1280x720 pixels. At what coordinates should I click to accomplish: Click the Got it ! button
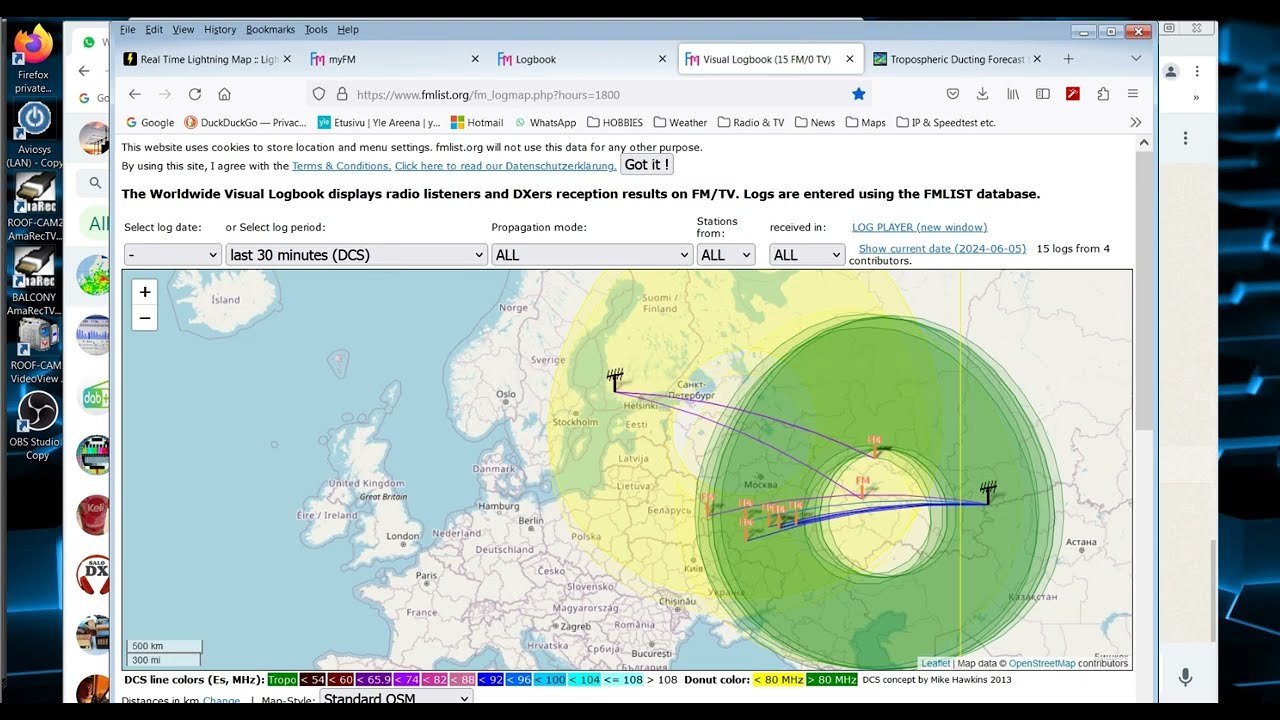[x=647, y=164]
